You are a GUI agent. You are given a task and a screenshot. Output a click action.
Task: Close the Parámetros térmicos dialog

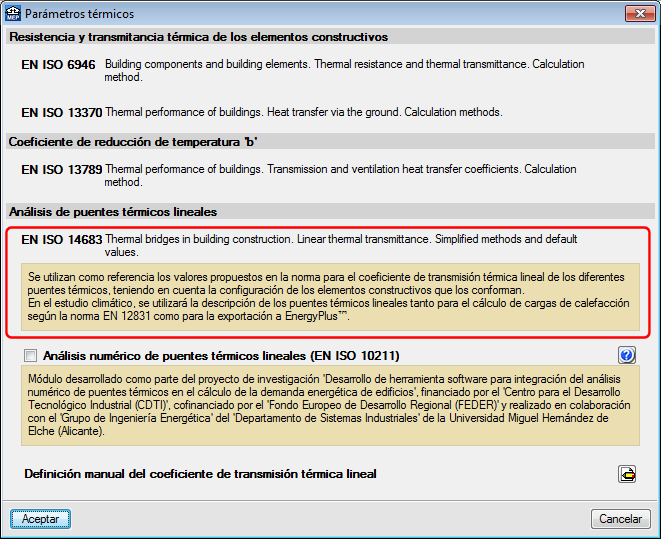(640, 13)
